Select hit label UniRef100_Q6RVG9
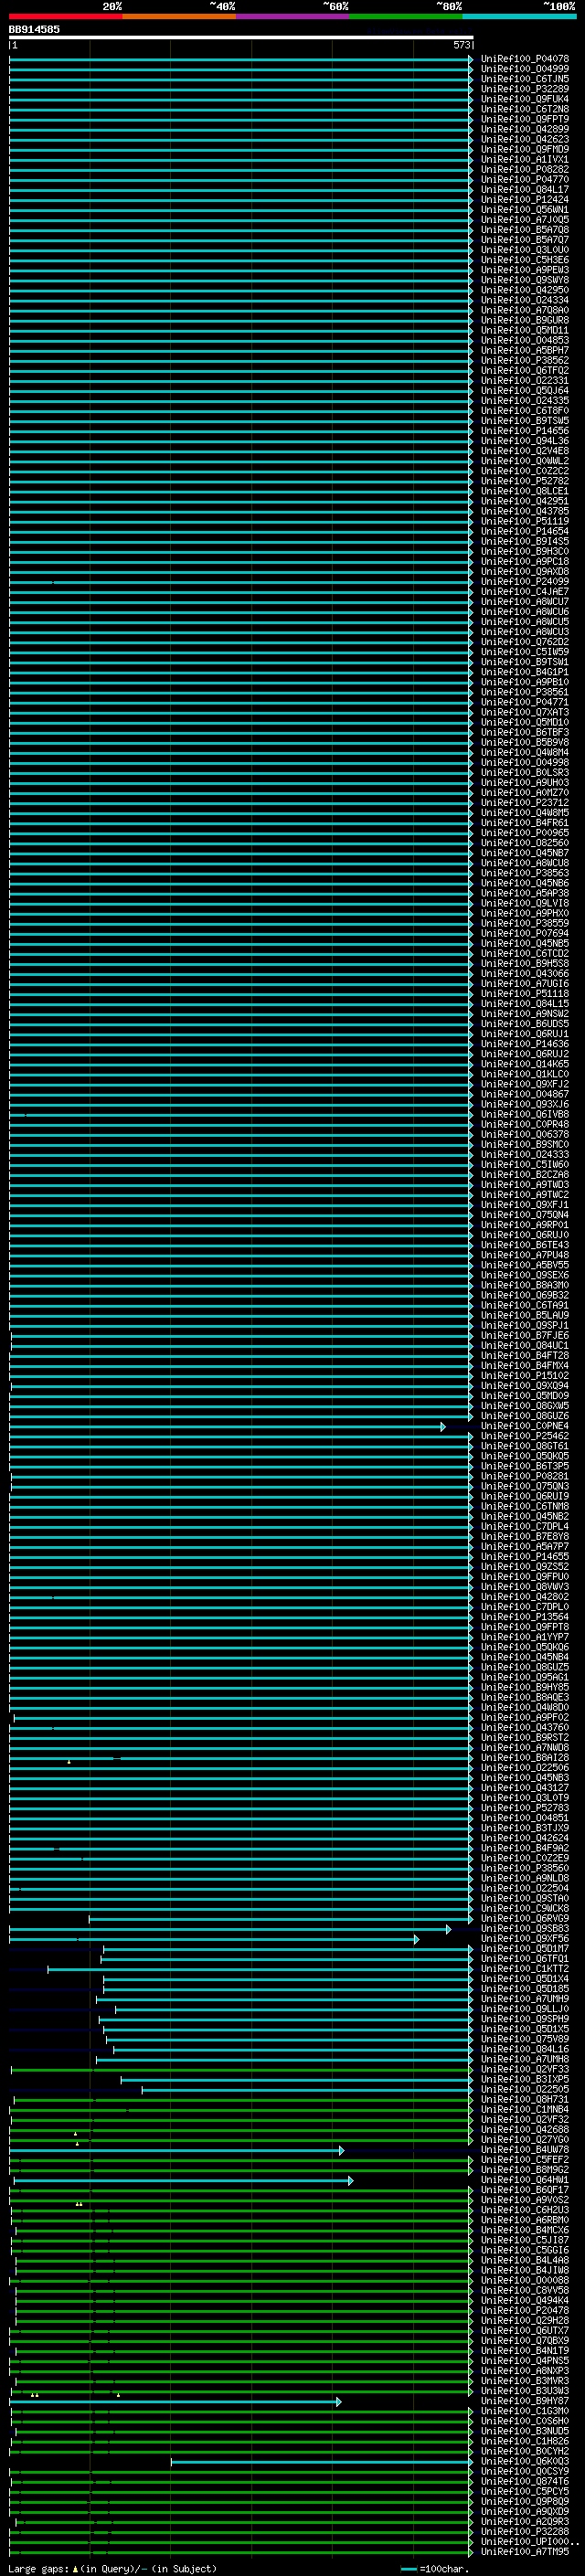 coord(525,1918)
